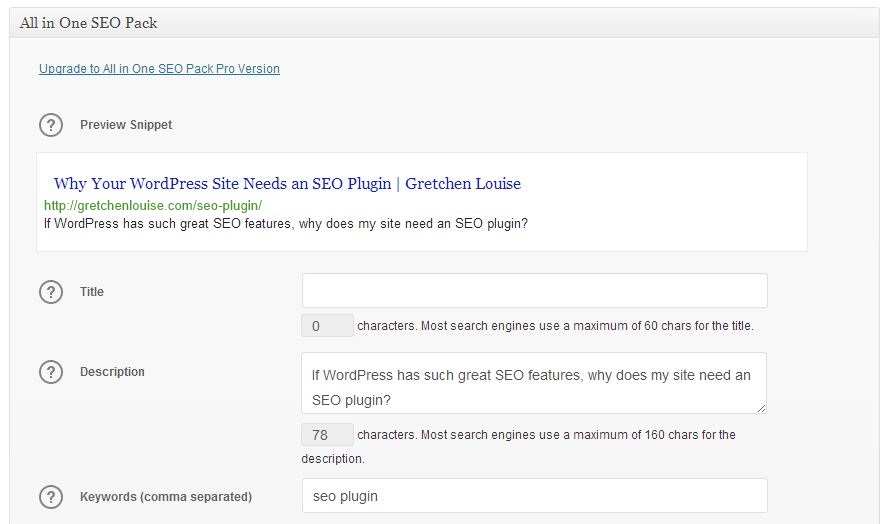Click the Title field label
Viewport: 888px width, 524px height.
point(92,292)
